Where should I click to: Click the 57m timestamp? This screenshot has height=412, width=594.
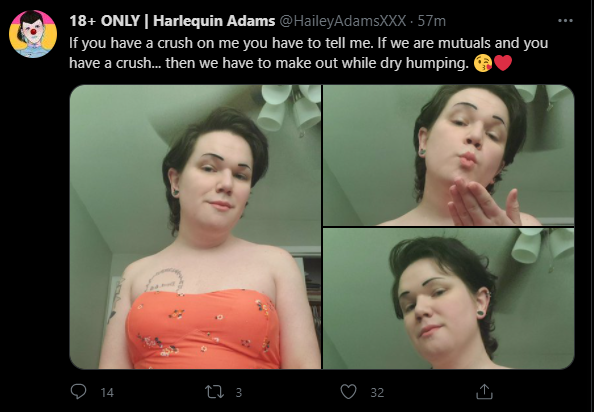click(431, 21)
